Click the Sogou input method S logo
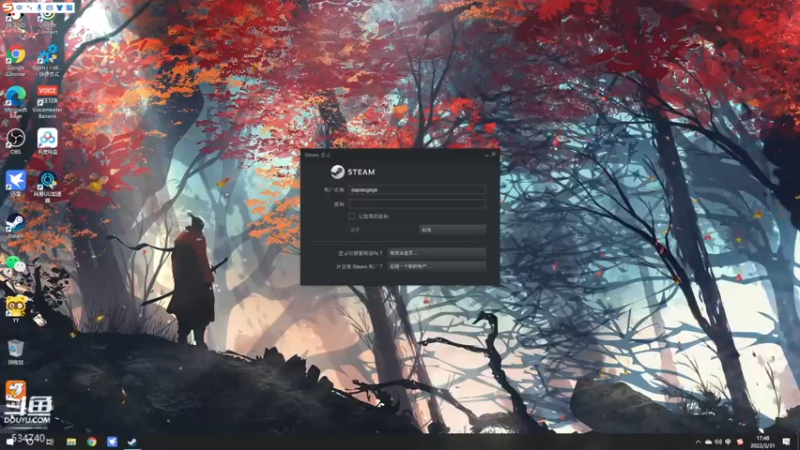This screenshot has width=800, height=450. pos(7,7)
